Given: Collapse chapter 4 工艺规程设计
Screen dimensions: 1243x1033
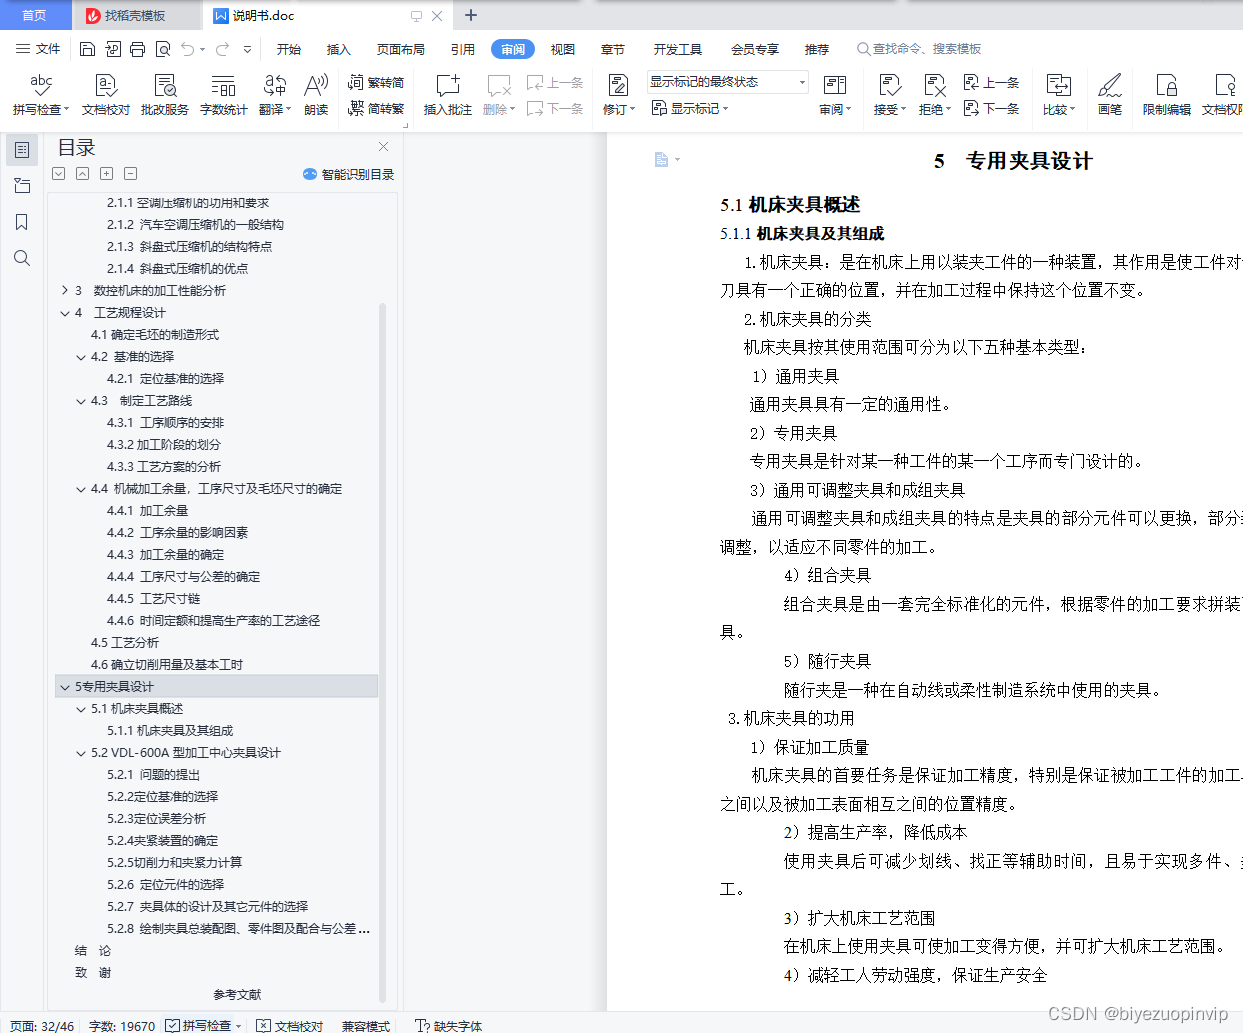Looking at the screenshot, I should 65,313.
